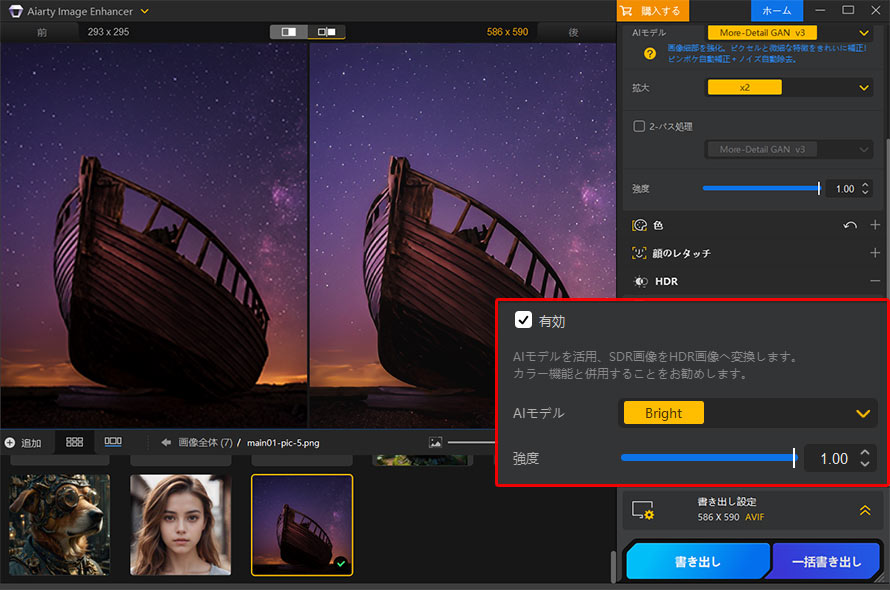
Task: Select the grid view icon in filmstrip bar
Action: pos(74,442)
